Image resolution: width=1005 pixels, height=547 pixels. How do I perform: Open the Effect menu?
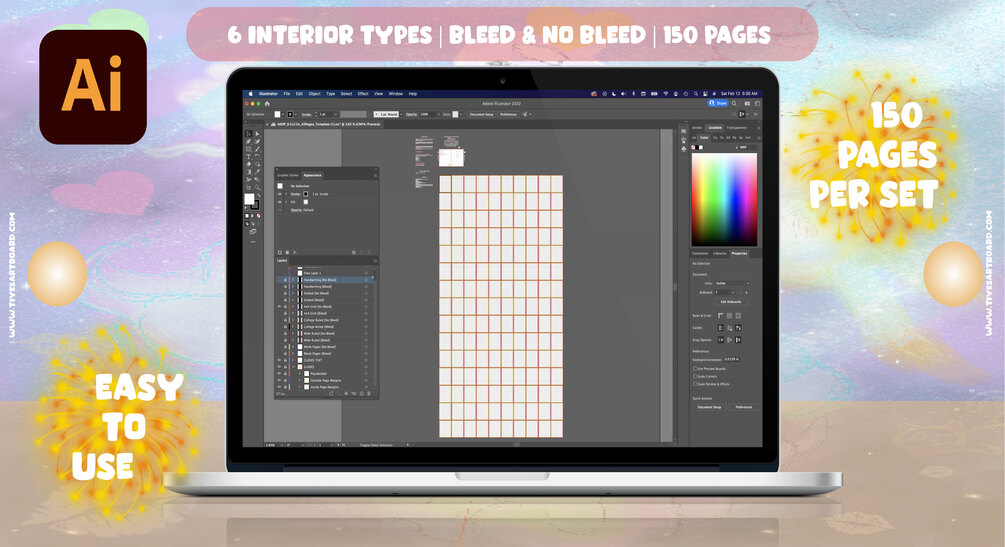pos(363,94)
